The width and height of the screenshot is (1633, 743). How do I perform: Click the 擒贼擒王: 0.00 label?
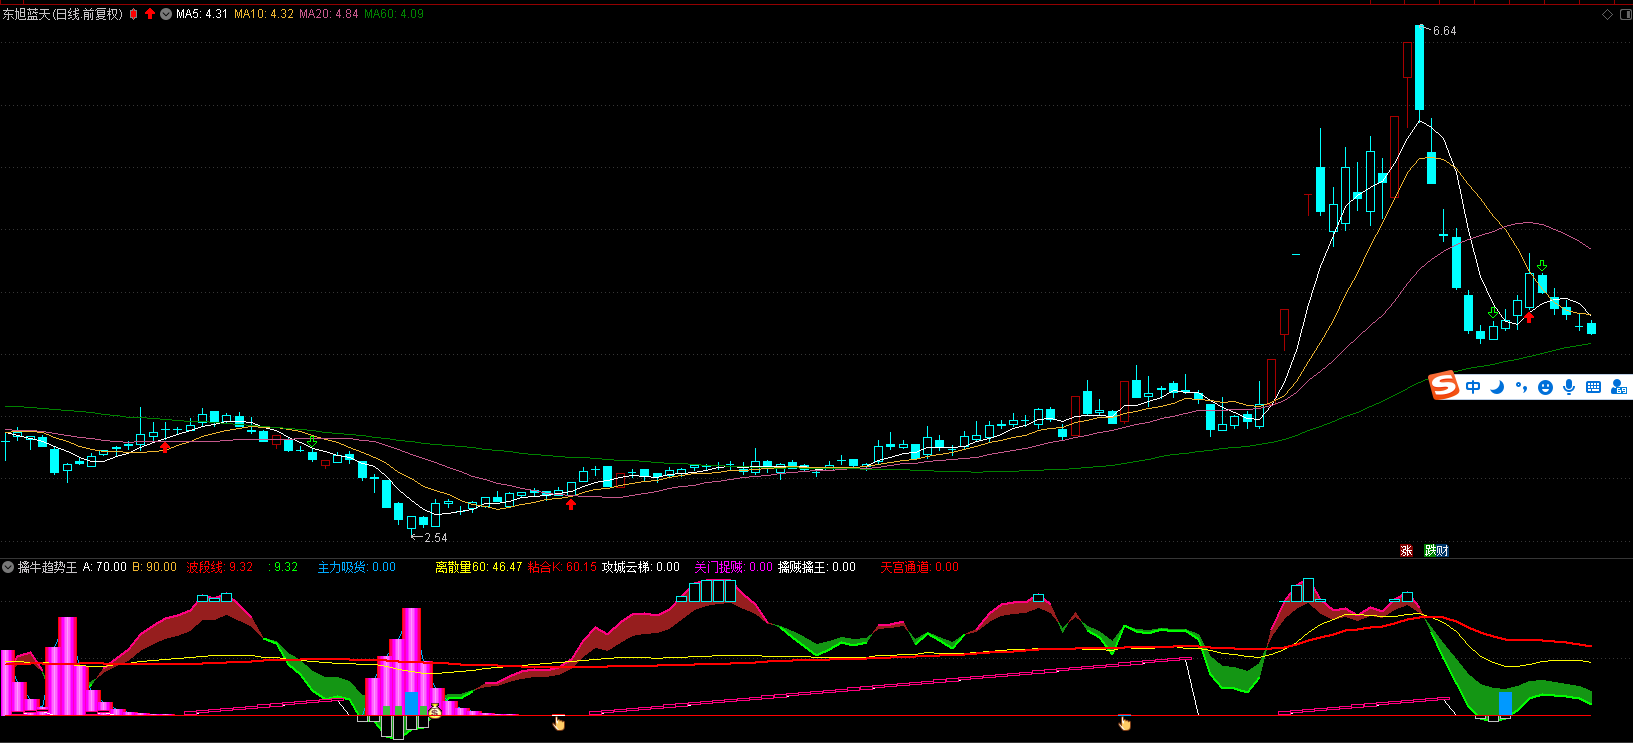click(817, 567)
